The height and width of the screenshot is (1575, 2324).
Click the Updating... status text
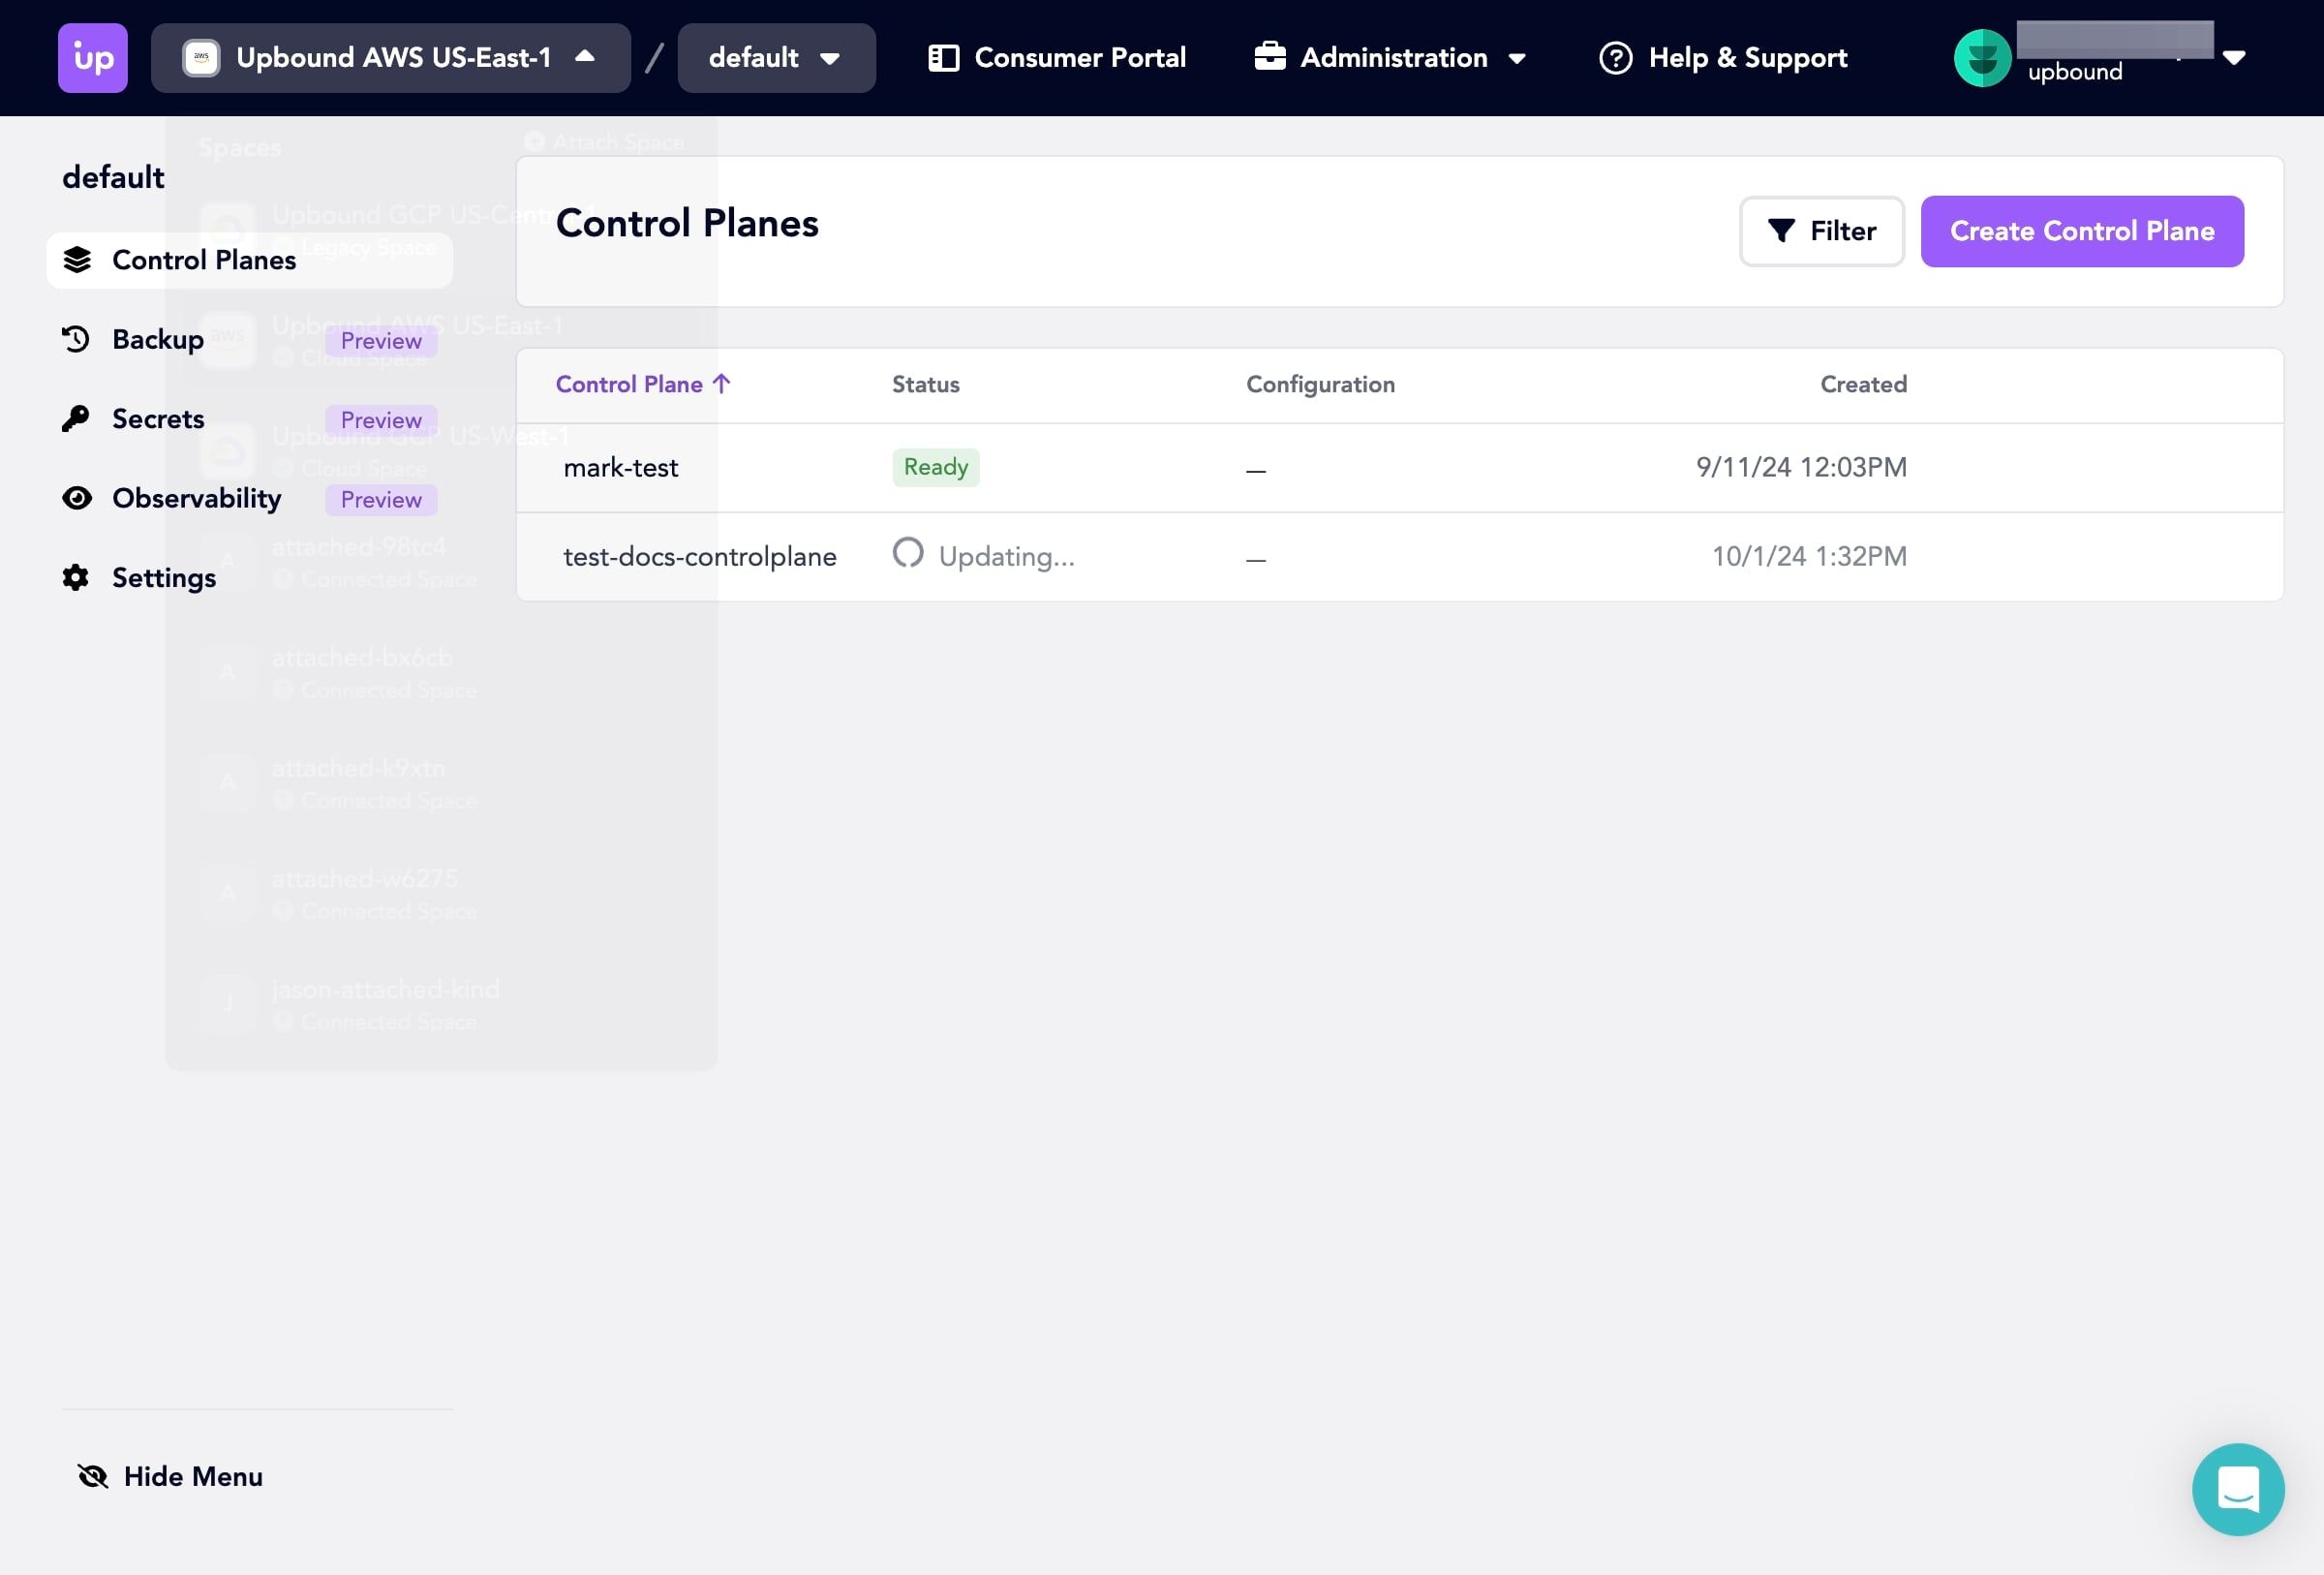tap(1006, 557)
